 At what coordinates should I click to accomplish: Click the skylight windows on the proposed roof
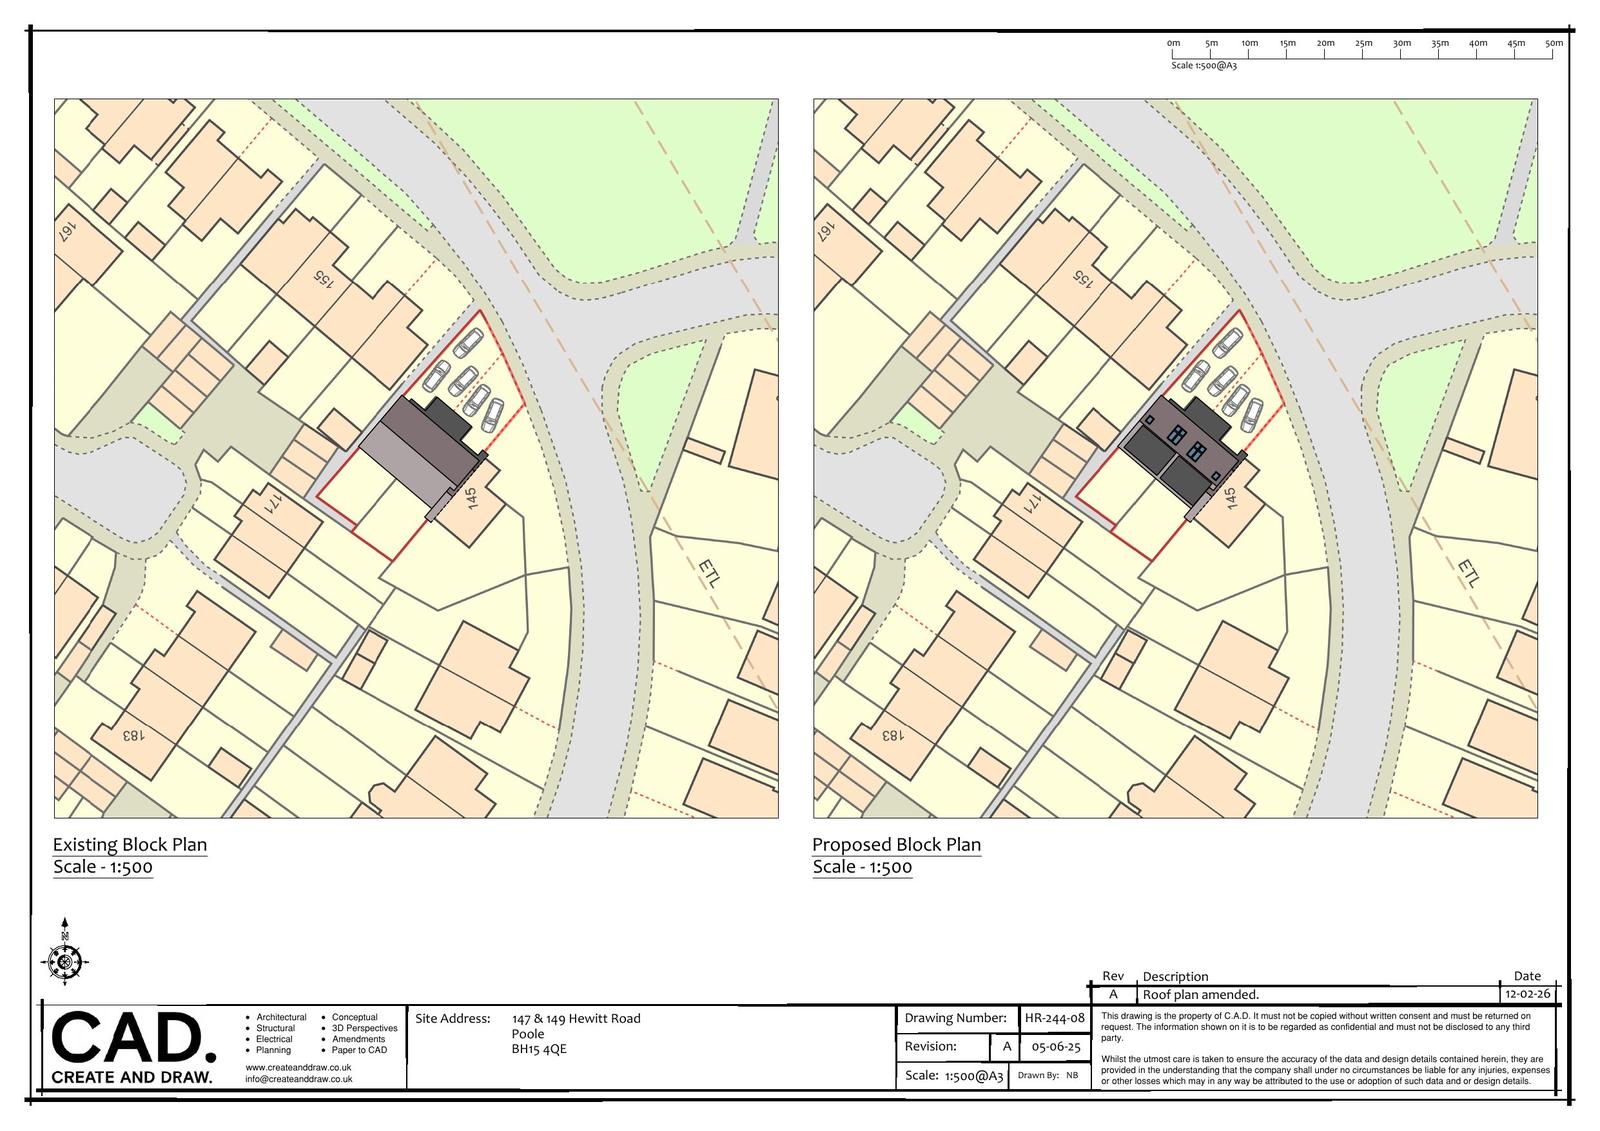1187,441
